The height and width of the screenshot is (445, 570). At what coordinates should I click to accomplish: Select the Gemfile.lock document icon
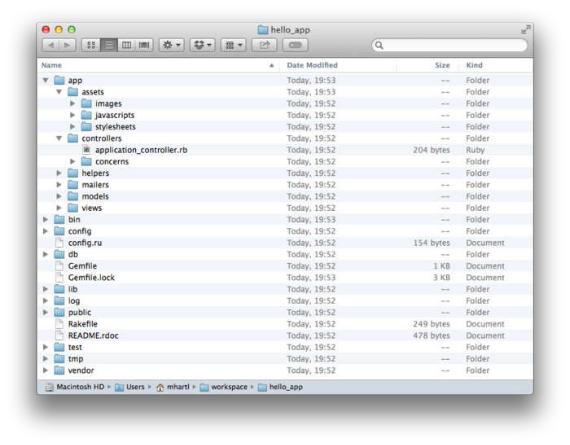tap(59, 277)
